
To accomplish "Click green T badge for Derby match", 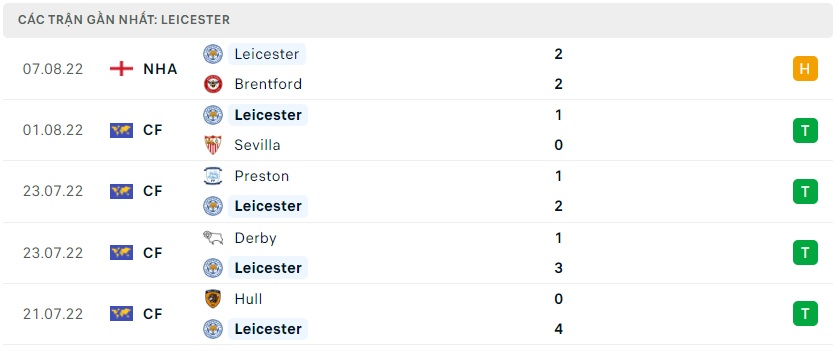I will coord(805,253).
